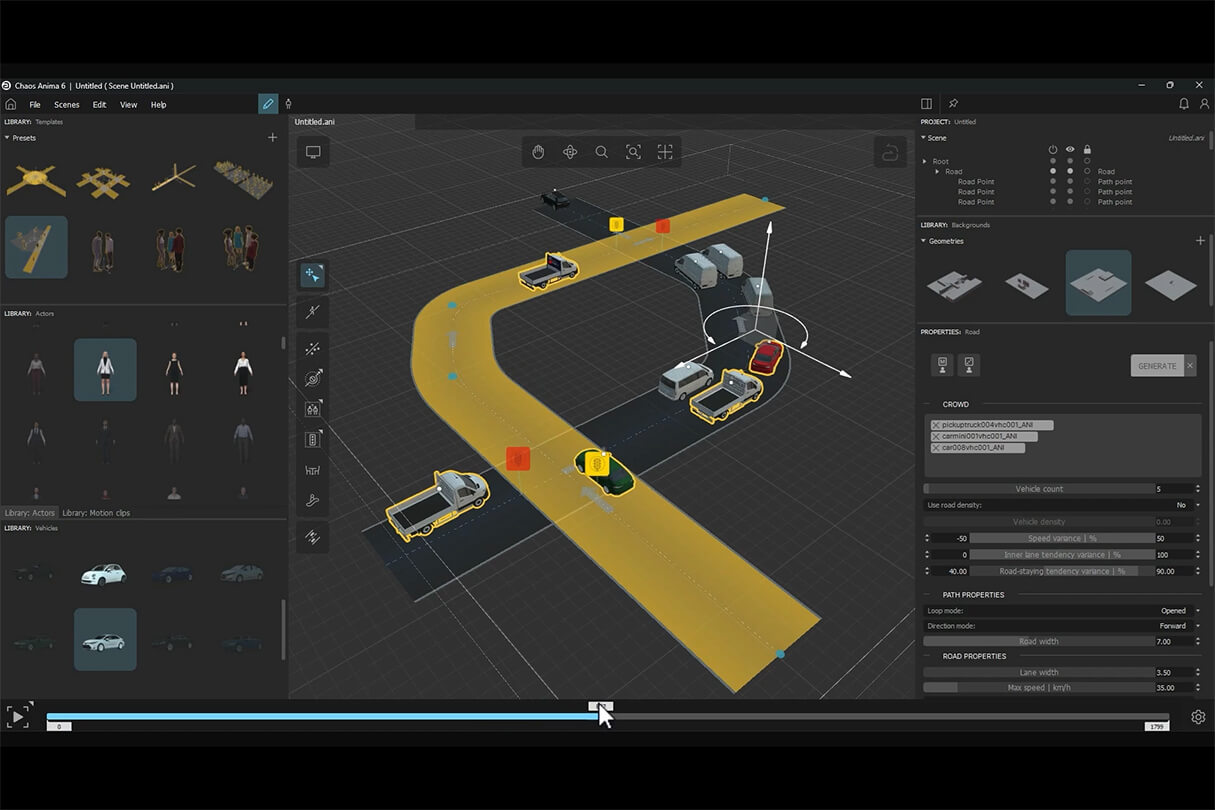Activate the orbit camera tool
This screenshot has height=810, width=1215.
570,152
